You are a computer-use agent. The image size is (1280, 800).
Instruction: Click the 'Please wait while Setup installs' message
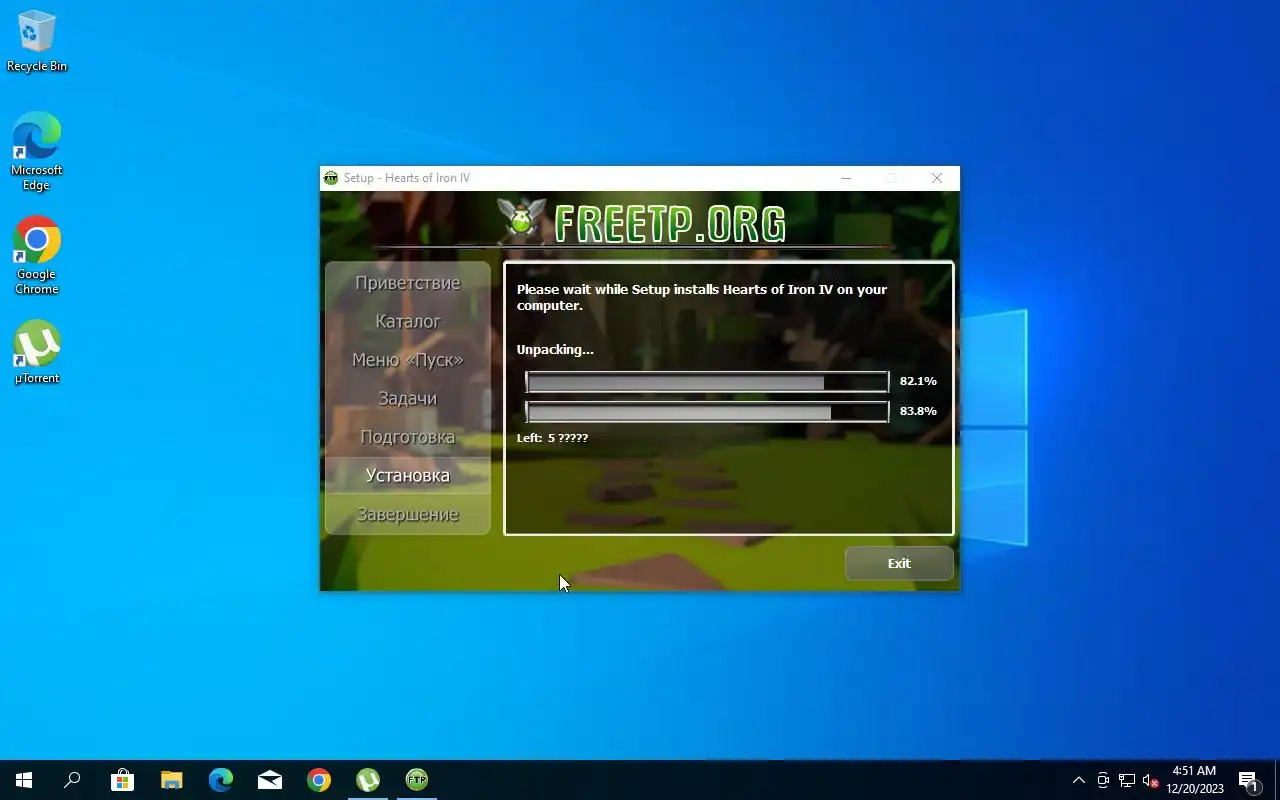coord(702,297)
